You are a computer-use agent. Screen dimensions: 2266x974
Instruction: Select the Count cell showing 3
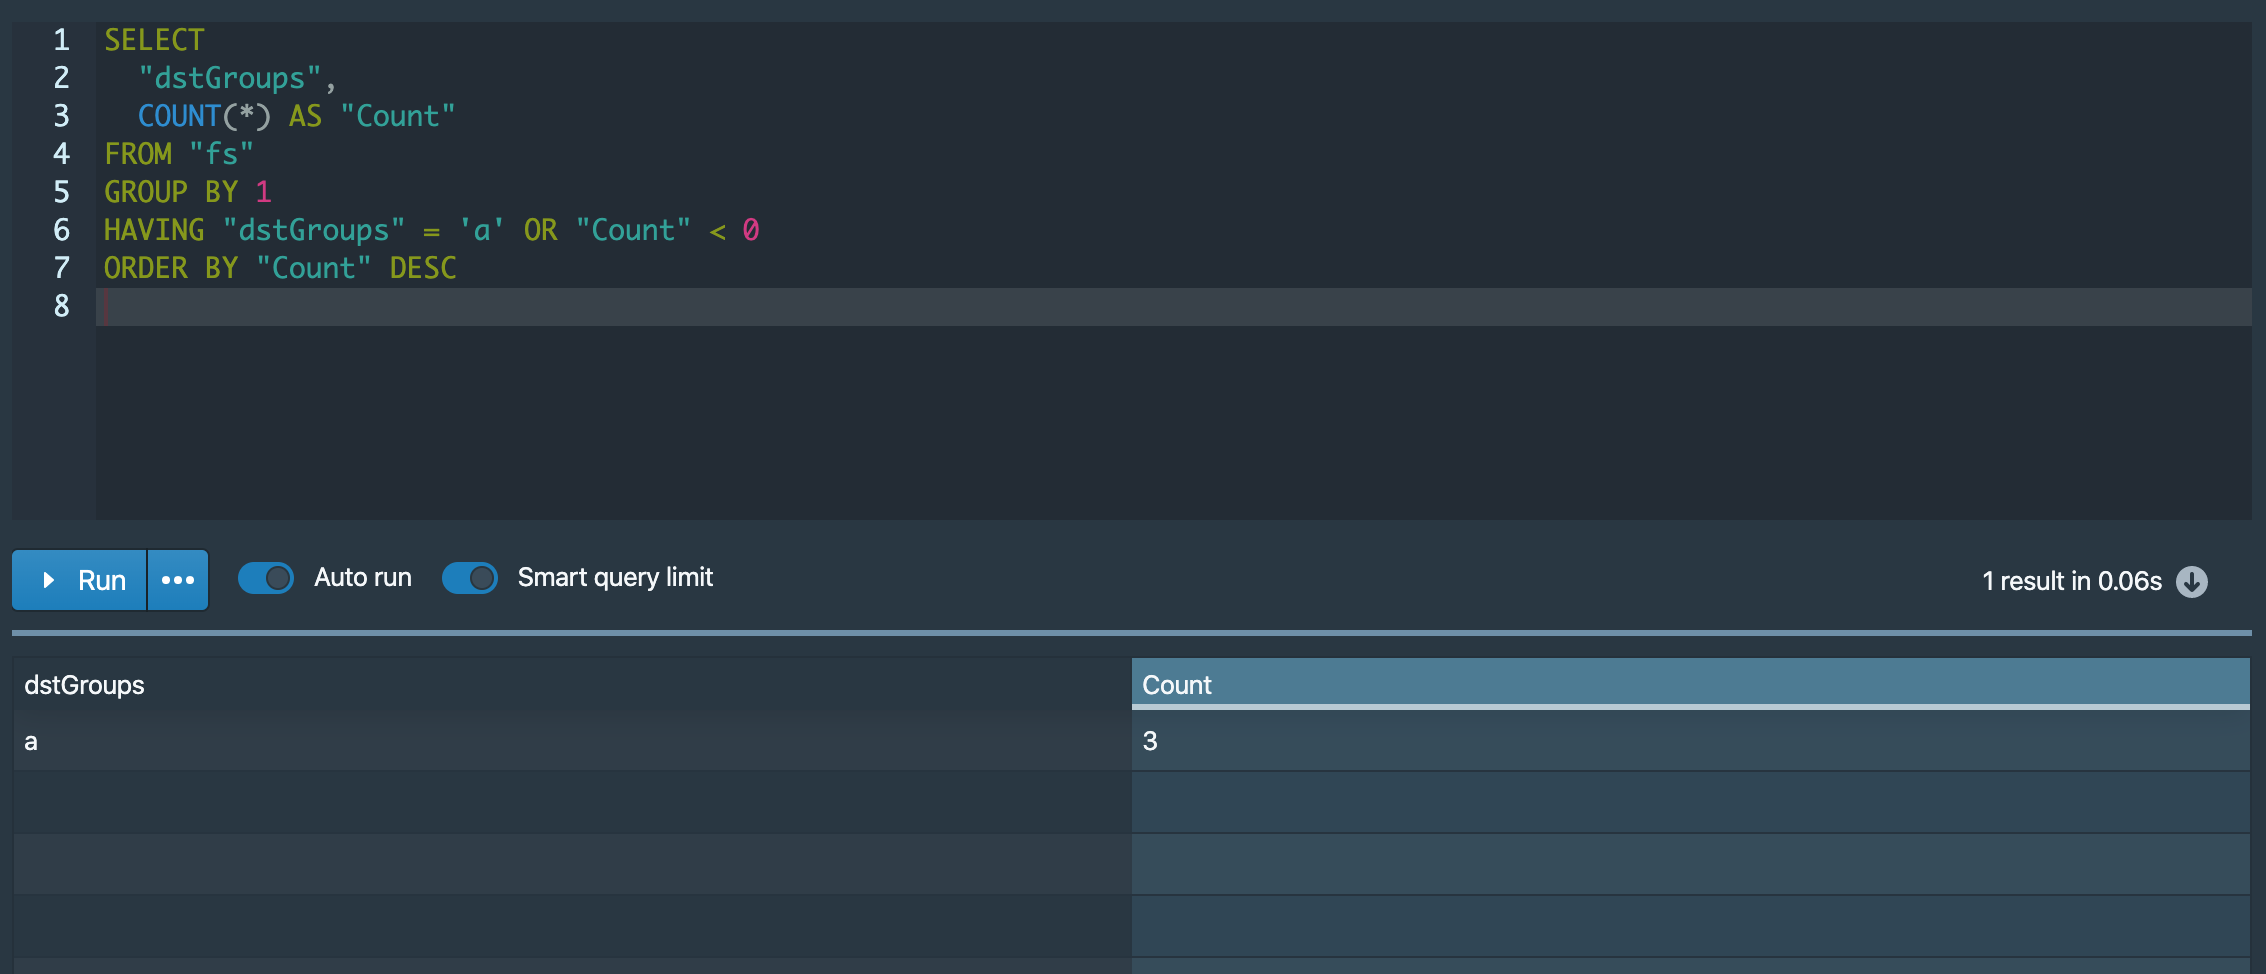(x=1690, y=741)
